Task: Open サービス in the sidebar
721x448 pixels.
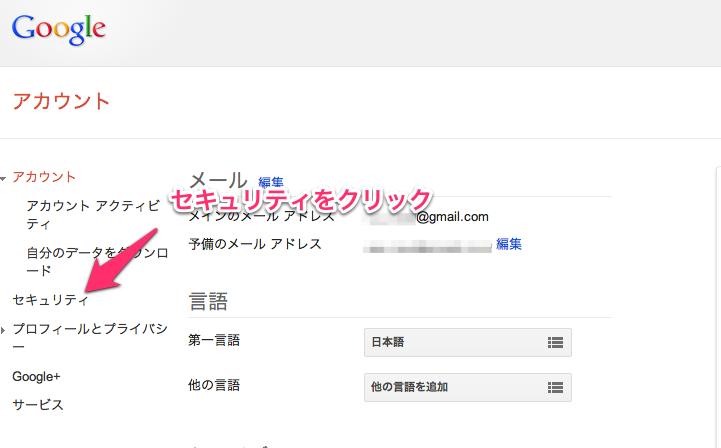Action: pos(38,405)
